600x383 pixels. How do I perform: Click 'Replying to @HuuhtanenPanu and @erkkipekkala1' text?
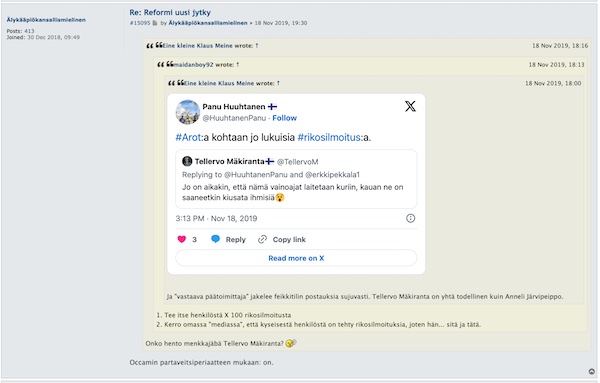pos(271,174)
